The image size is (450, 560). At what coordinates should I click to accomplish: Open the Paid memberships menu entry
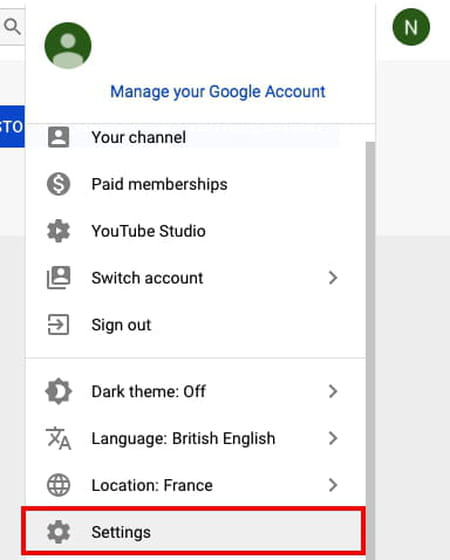click(195, 184)
